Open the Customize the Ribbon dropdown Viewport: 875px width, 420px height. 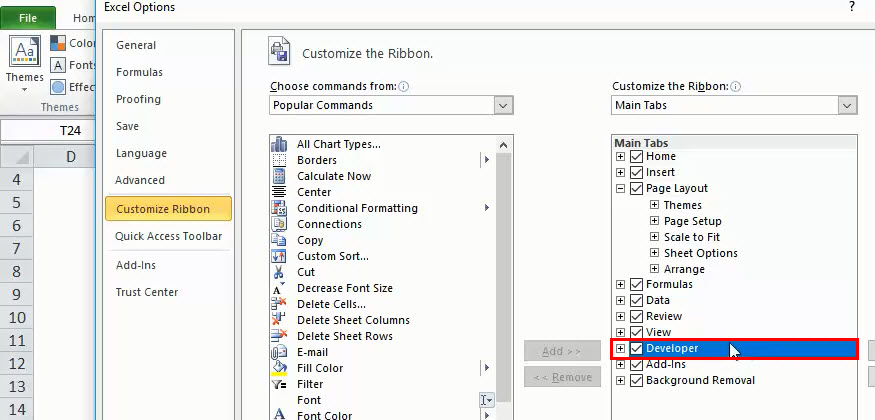point(847,105)
